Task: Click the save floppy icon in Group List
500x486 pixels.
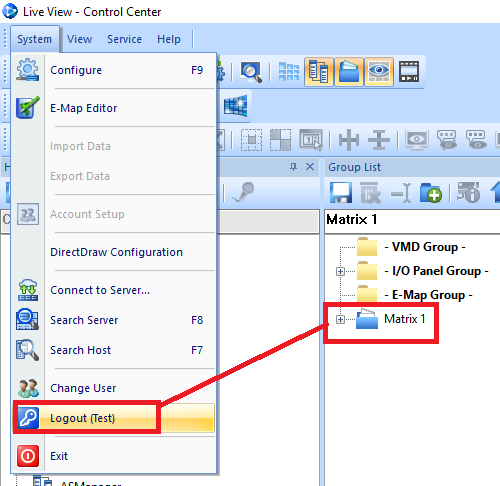Action: pos(341,192)
